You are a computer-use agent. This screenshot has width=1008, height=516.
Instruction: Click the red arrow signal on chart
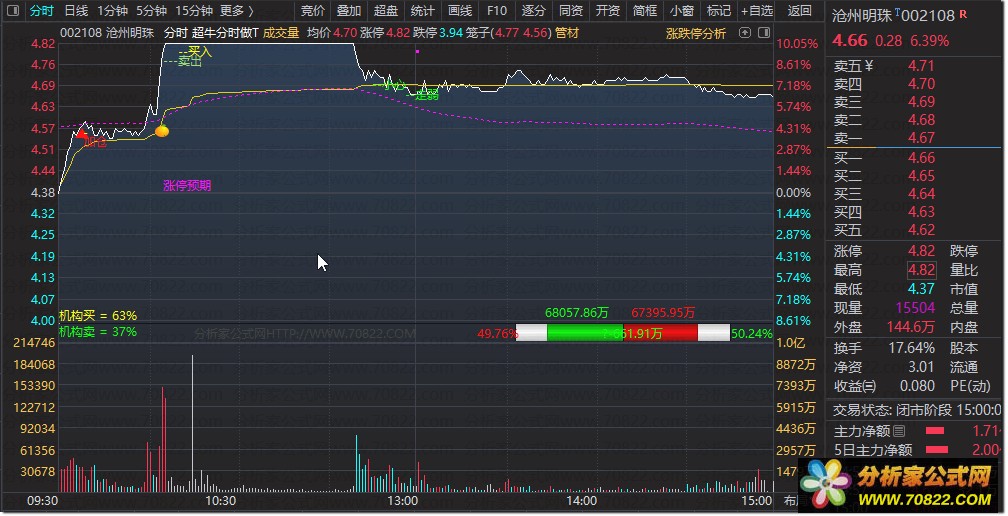pos(82,134)
